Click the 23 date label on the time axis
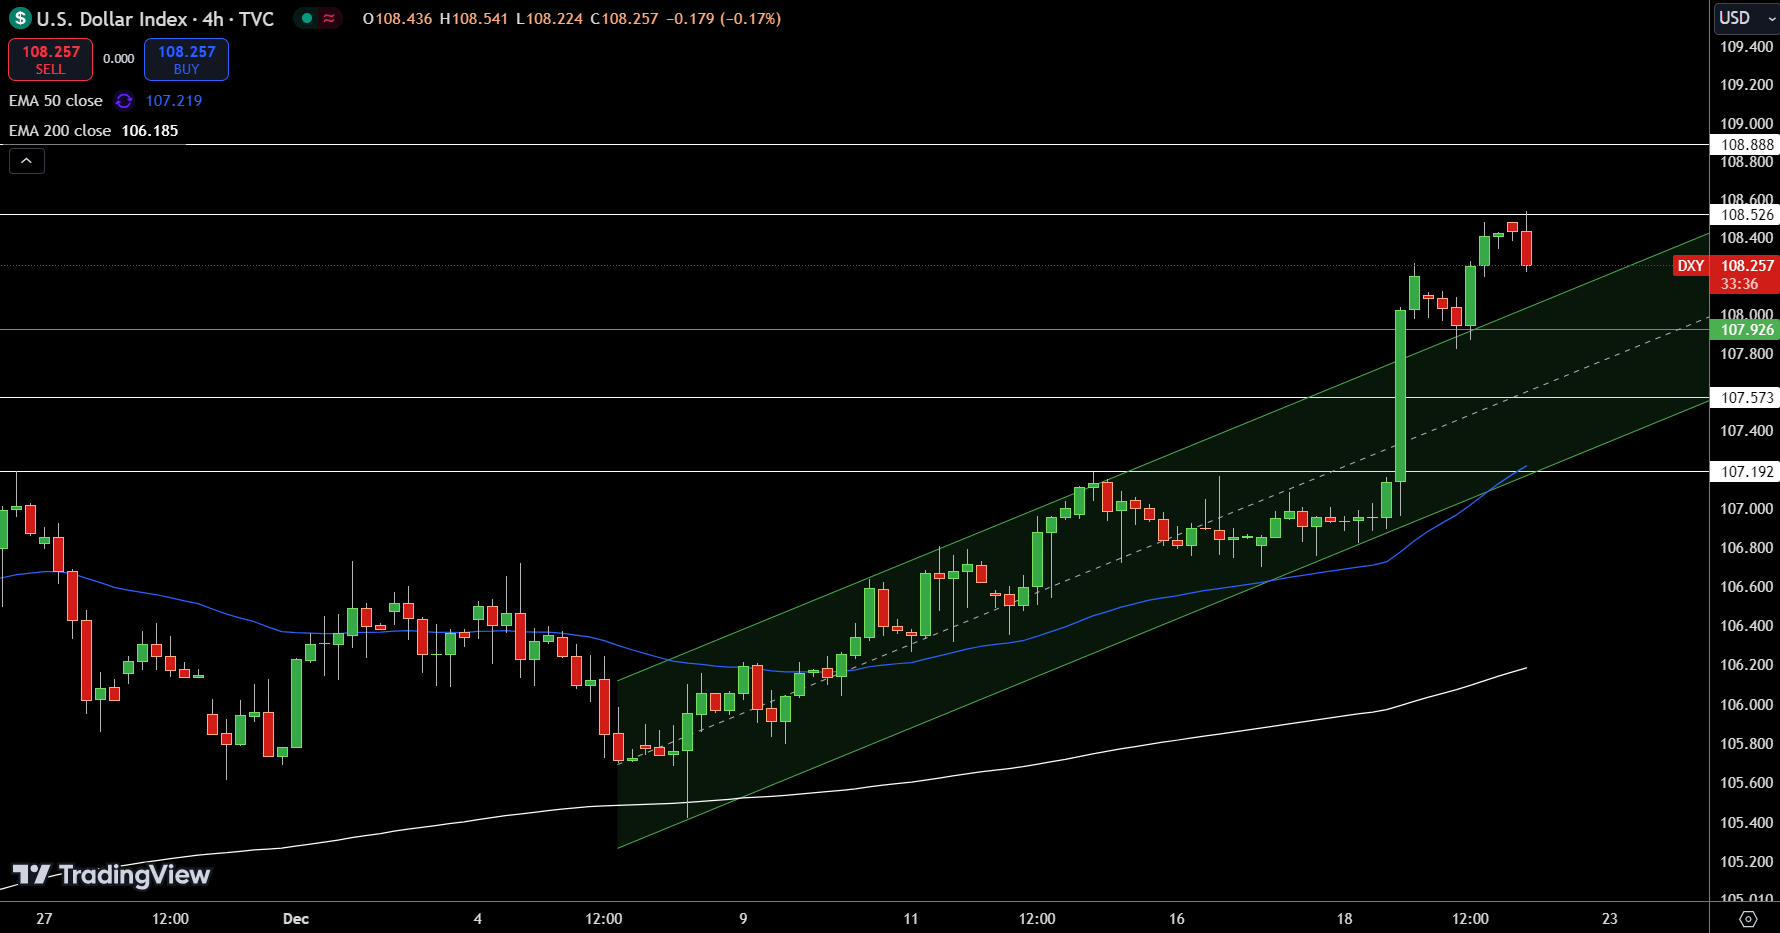 pos(1610,919)
